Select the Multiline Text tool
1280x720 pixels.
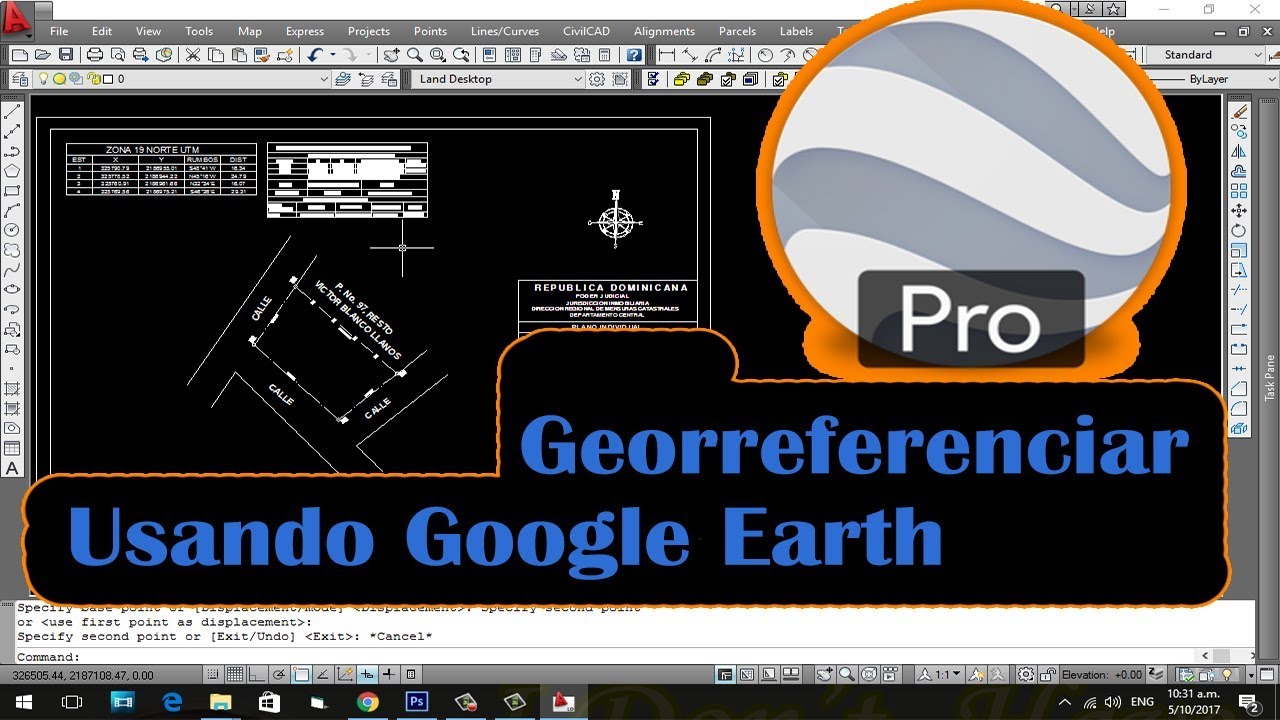12,468
